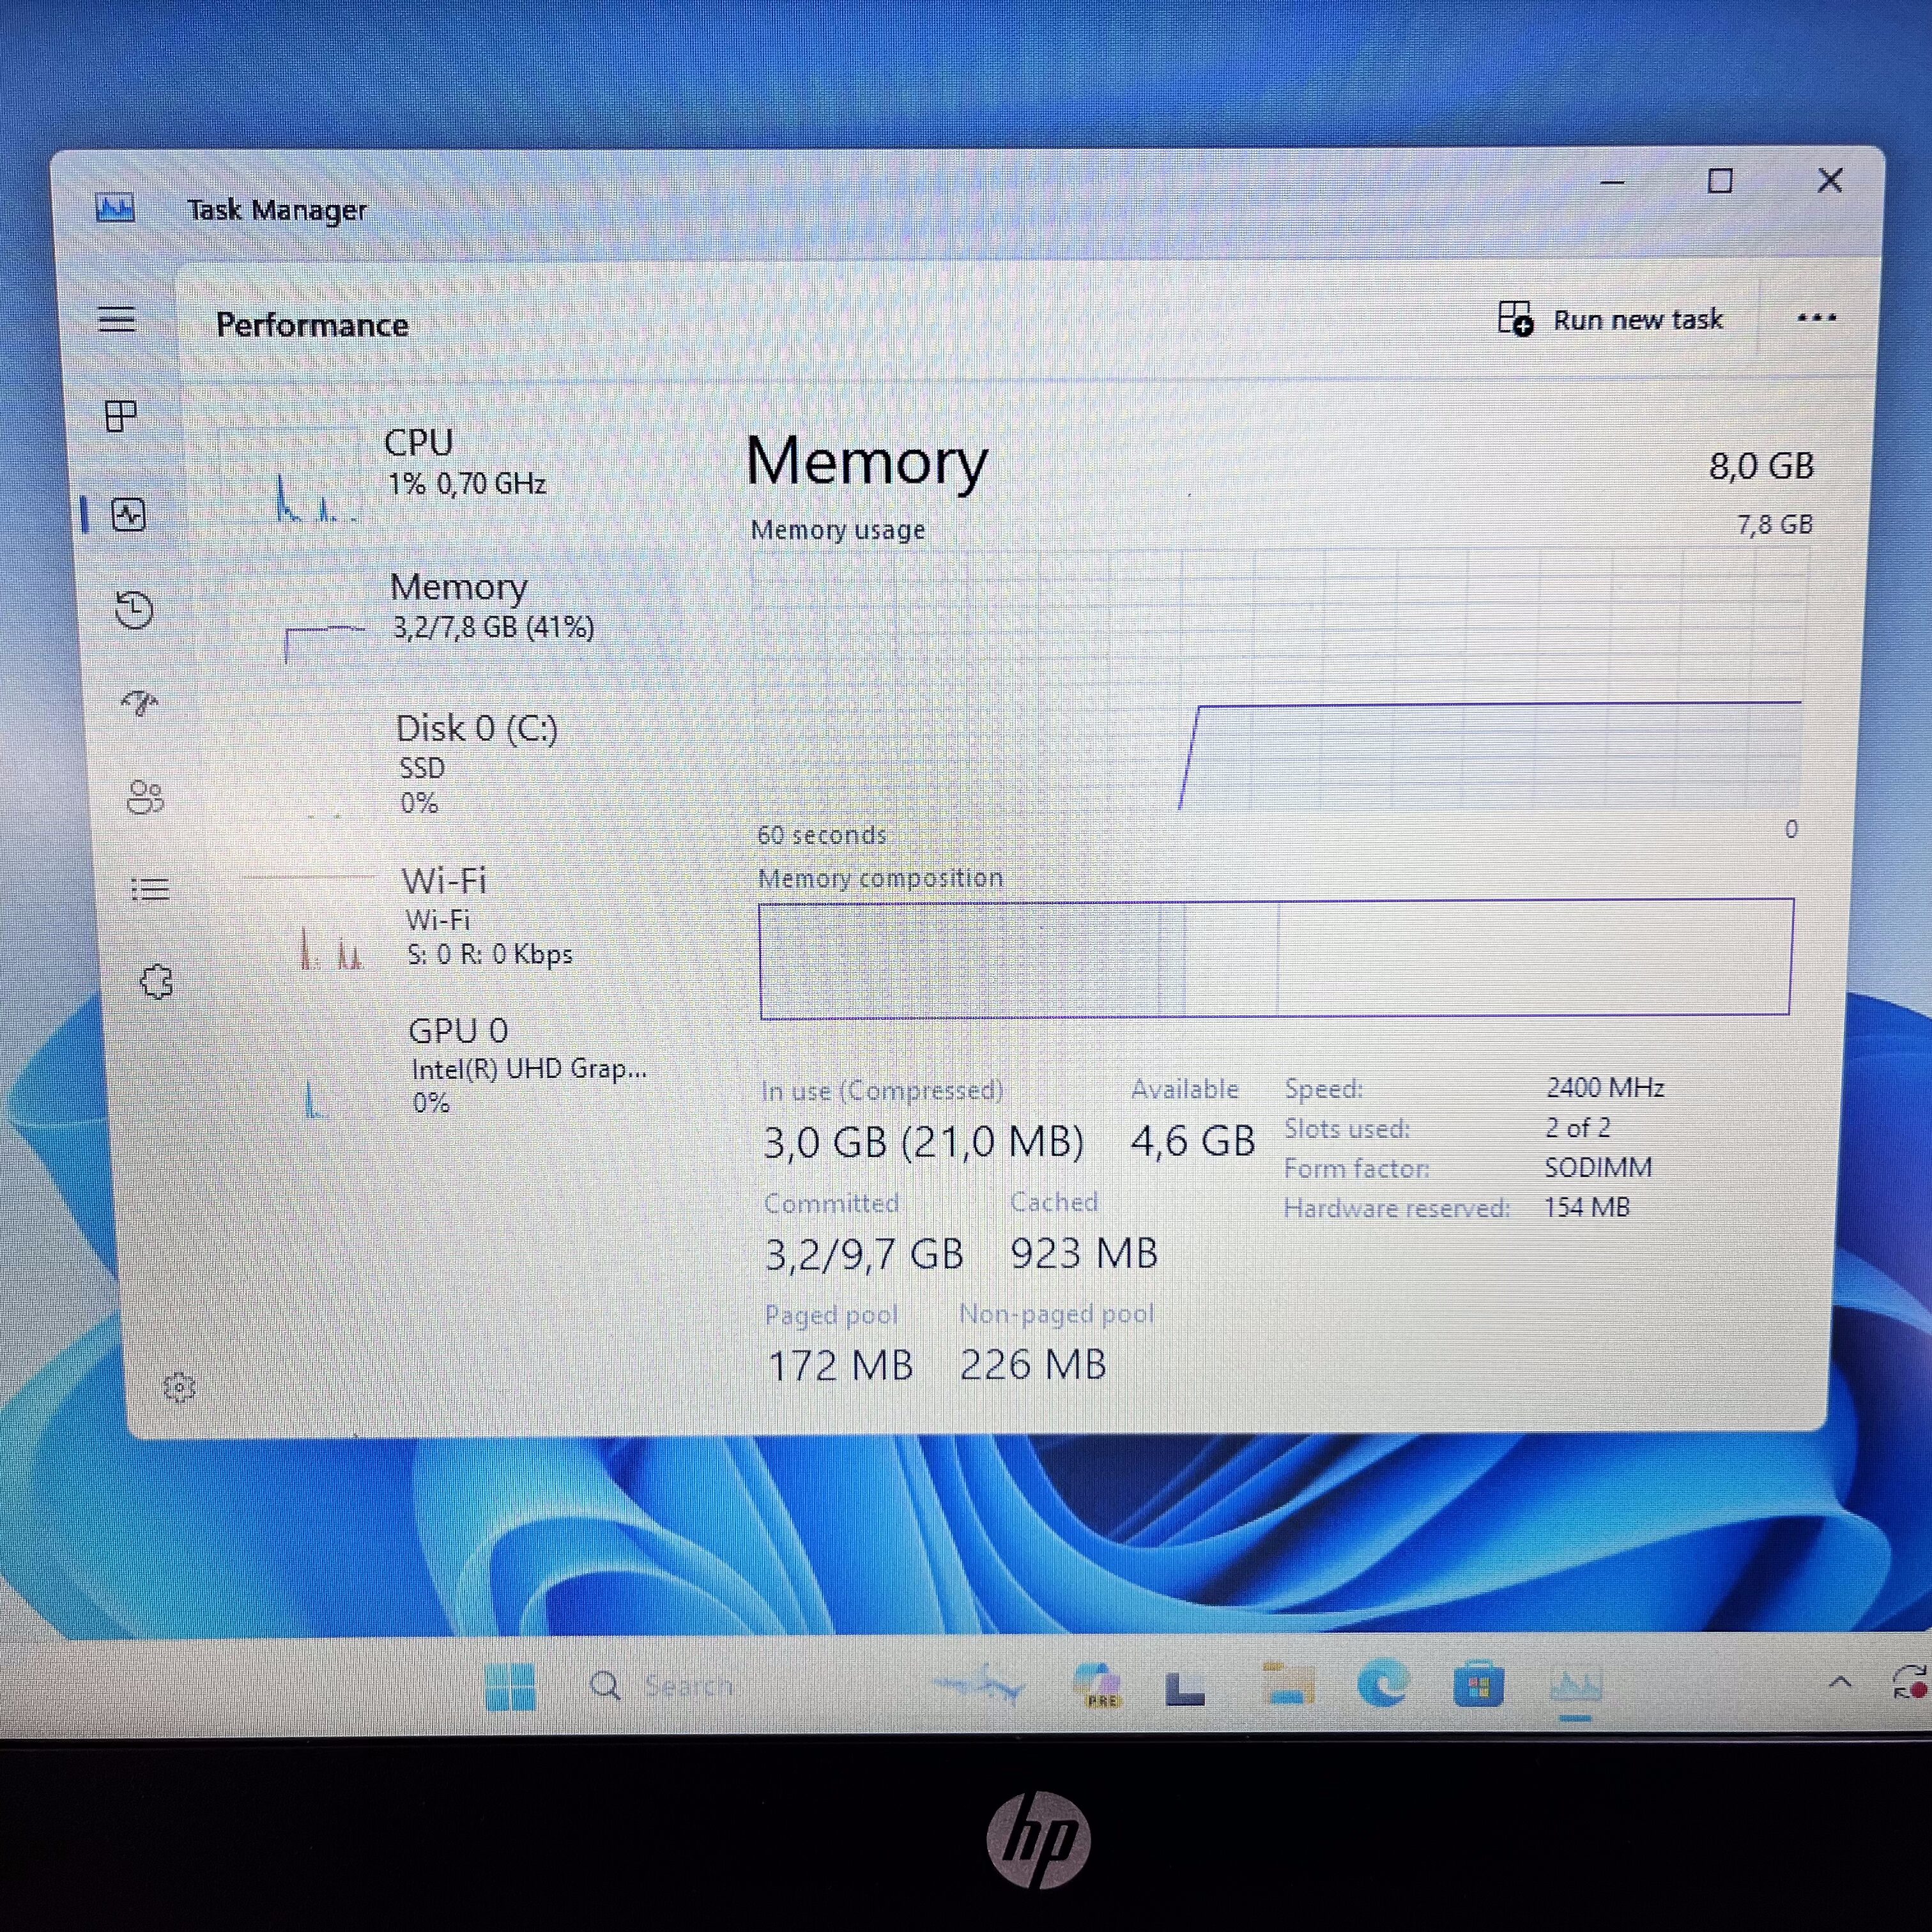Open Microsoft Store from the taskbar
The image size is (1932, 1932).
pos(1478,1684)
